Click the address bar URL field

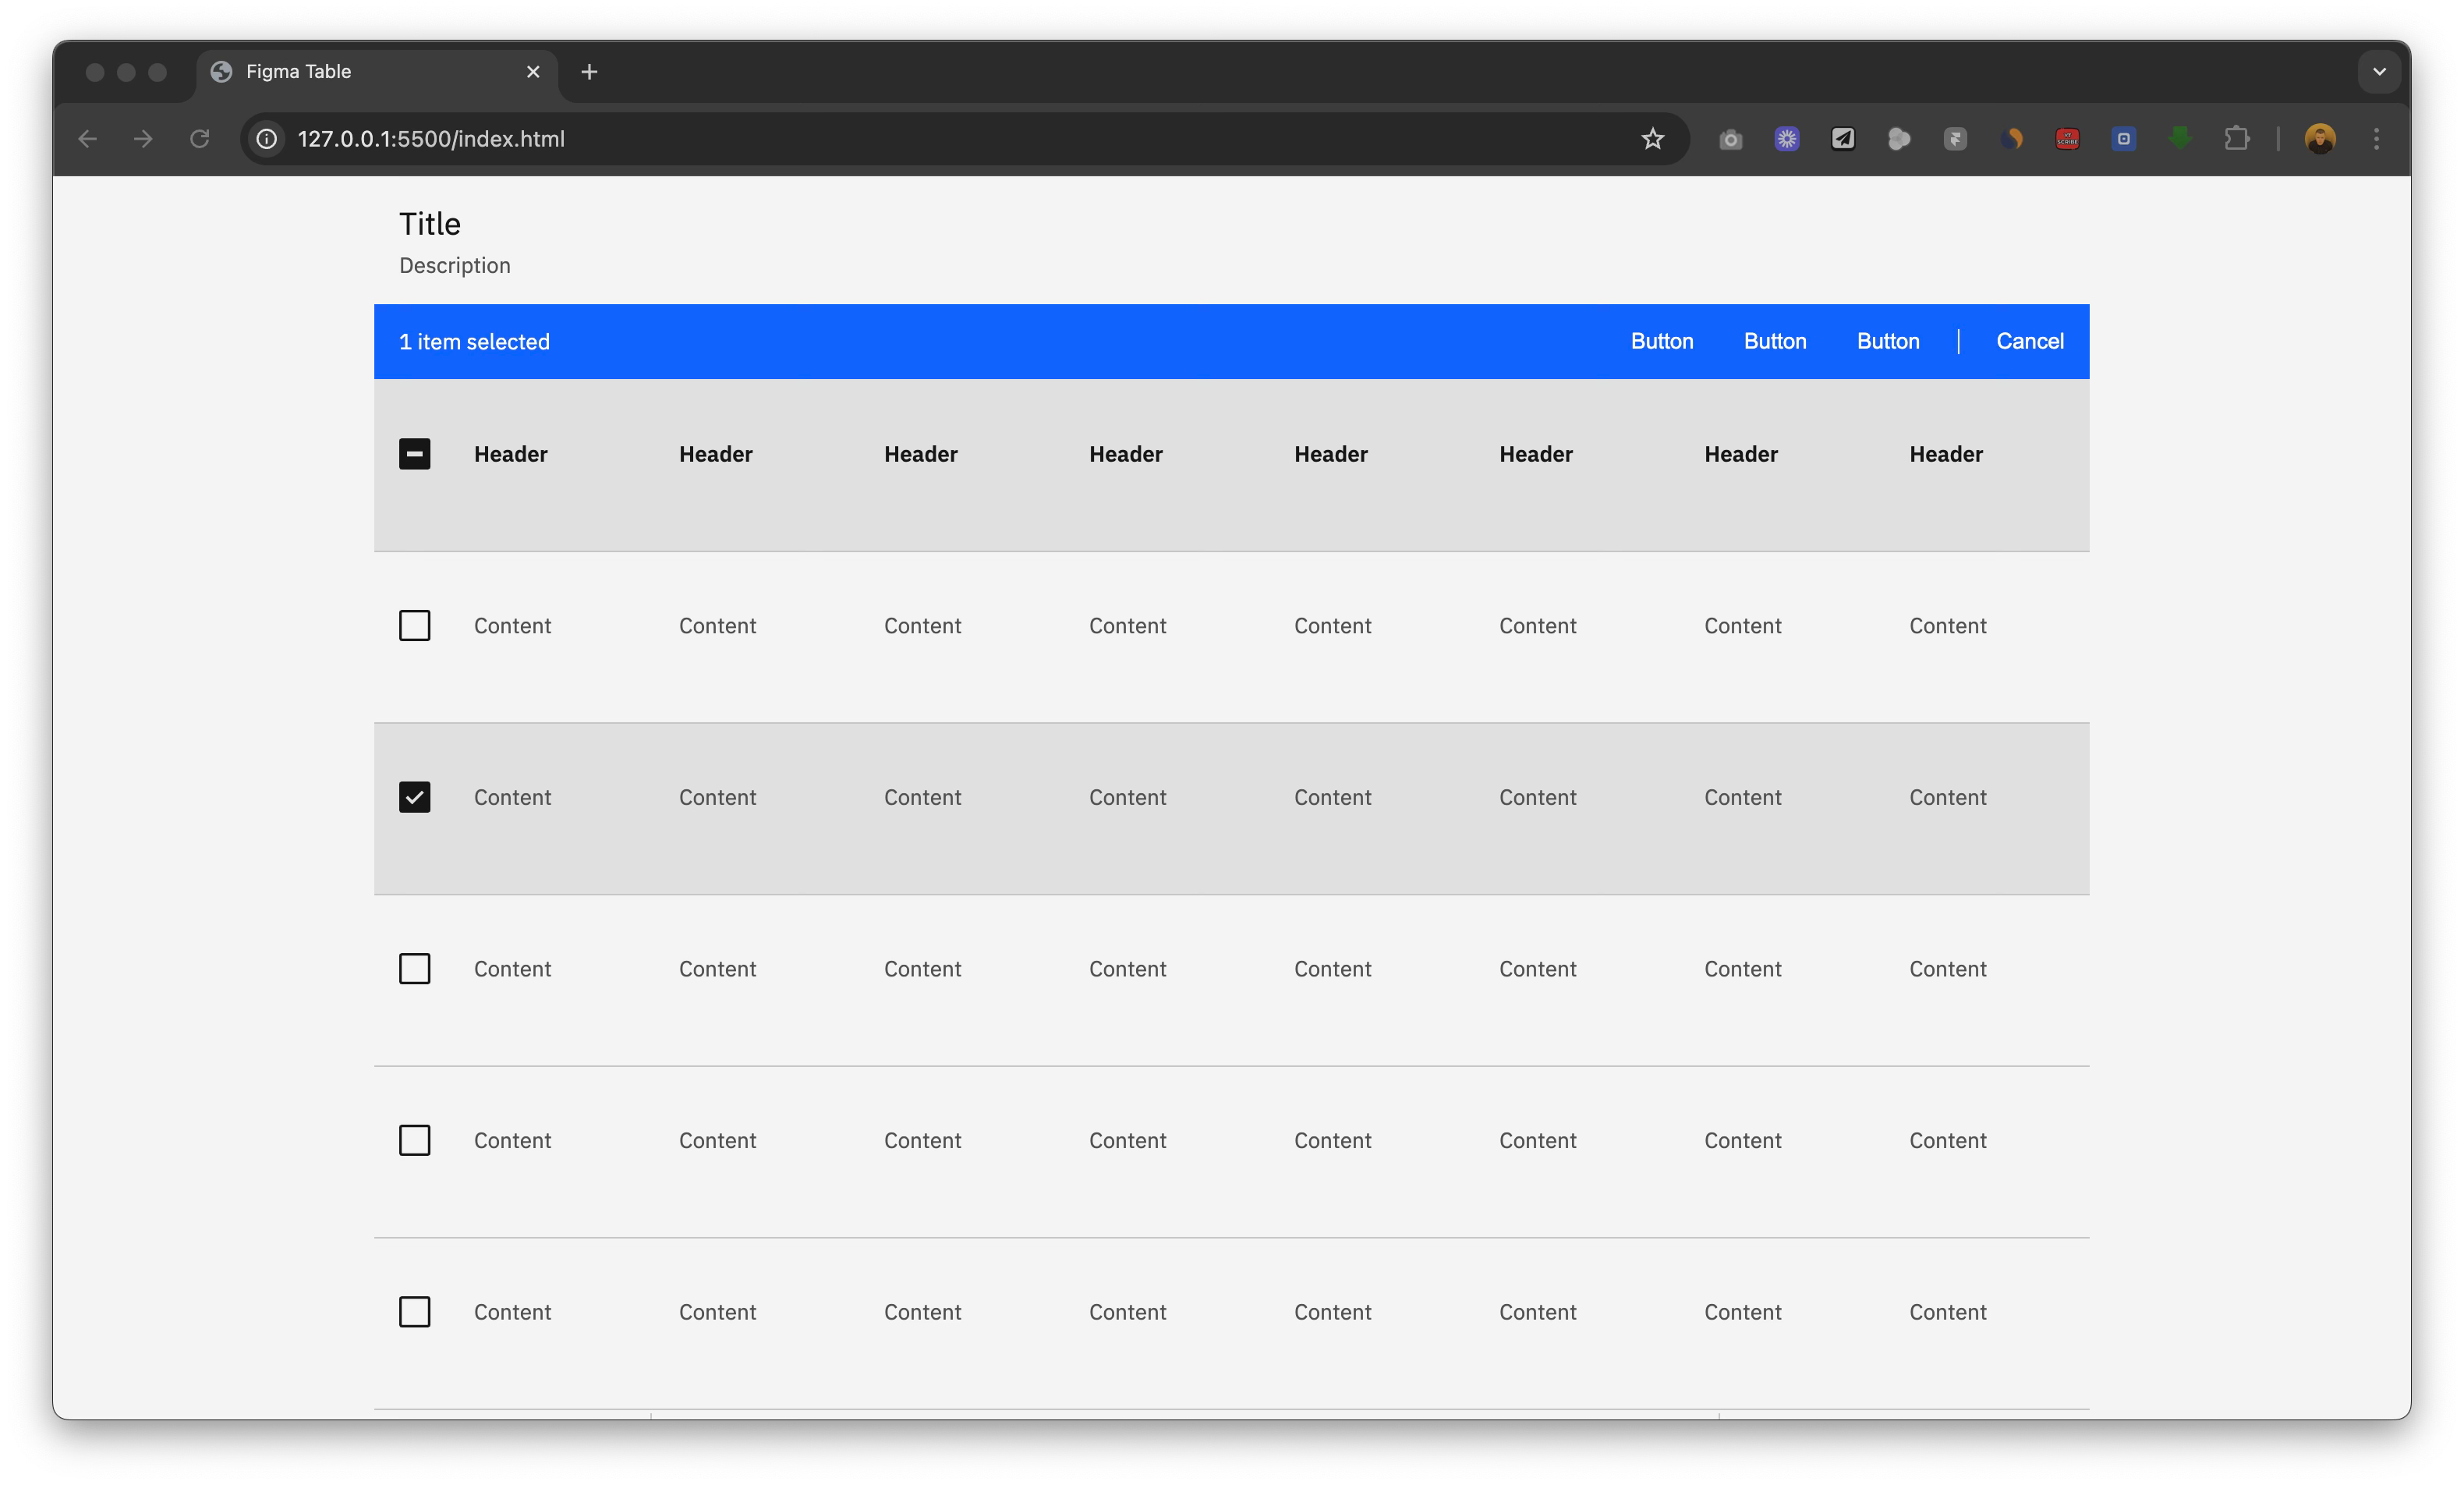tap(900, 139)
